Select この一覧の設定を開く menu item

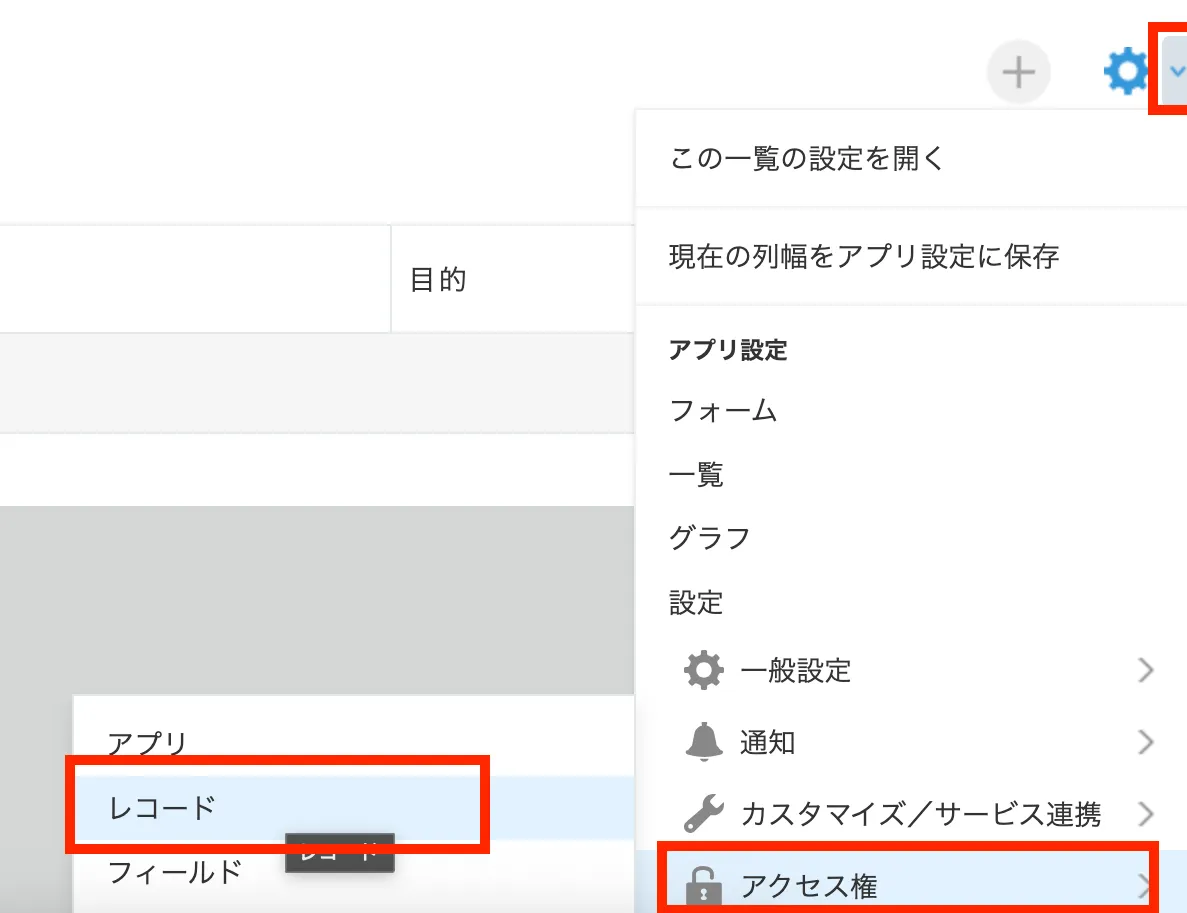pyautogui.click(x=807, y=158)
